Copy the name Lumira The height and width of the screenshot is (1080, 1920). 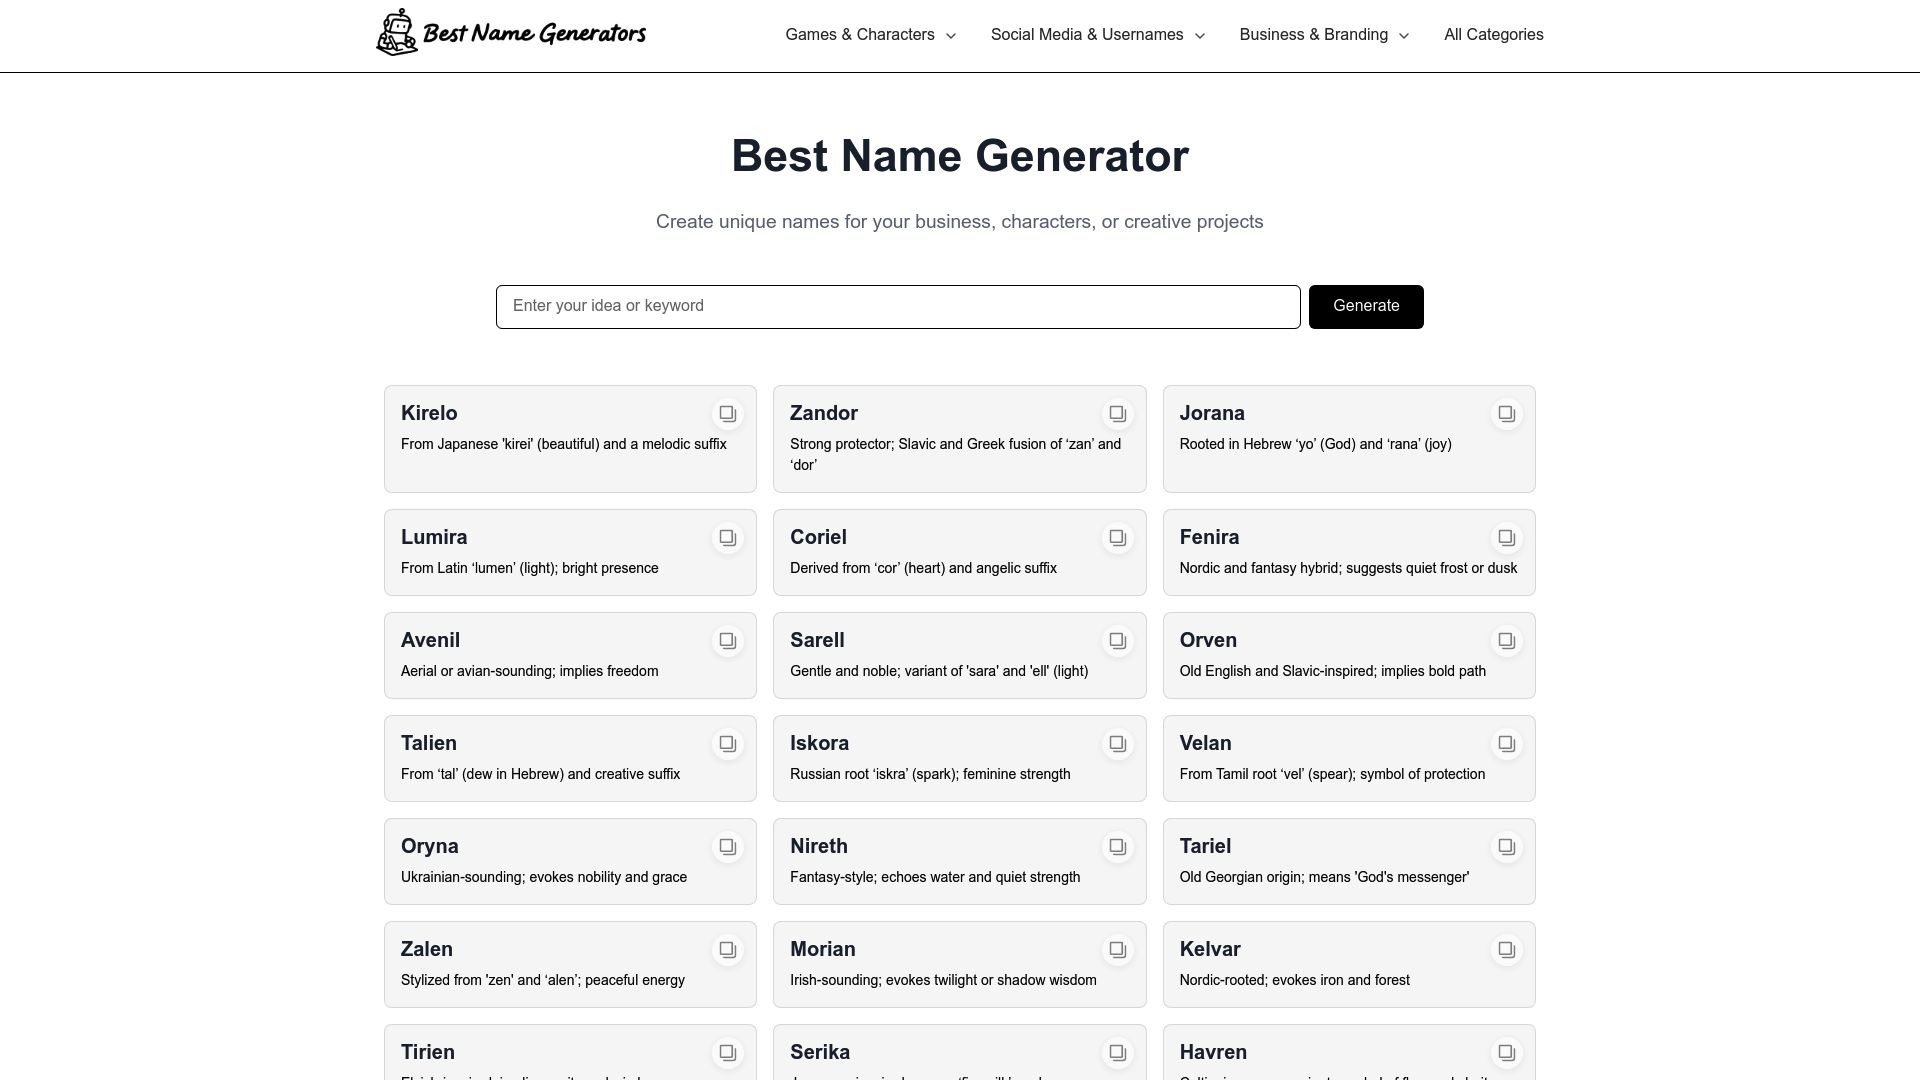(728, 537)
